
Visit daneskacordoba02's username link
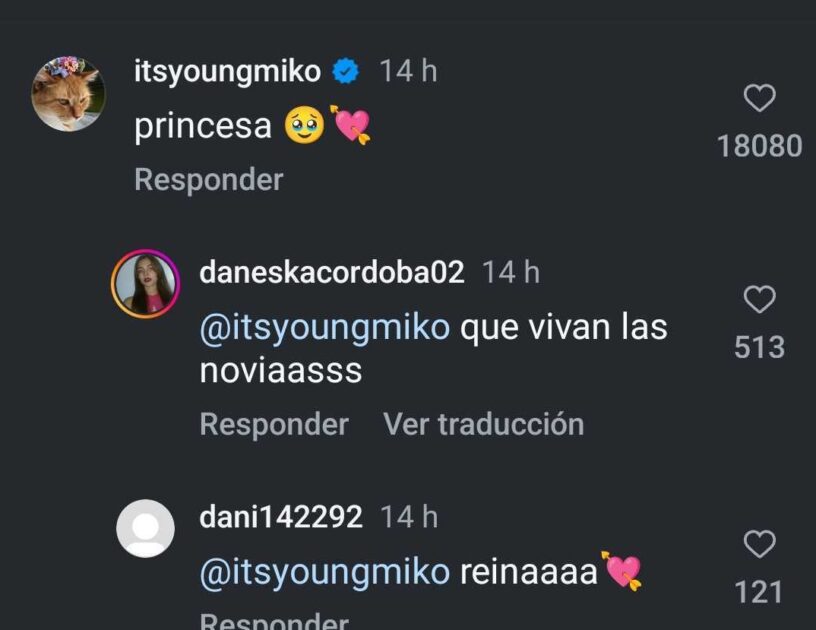[x=332, y=273]
